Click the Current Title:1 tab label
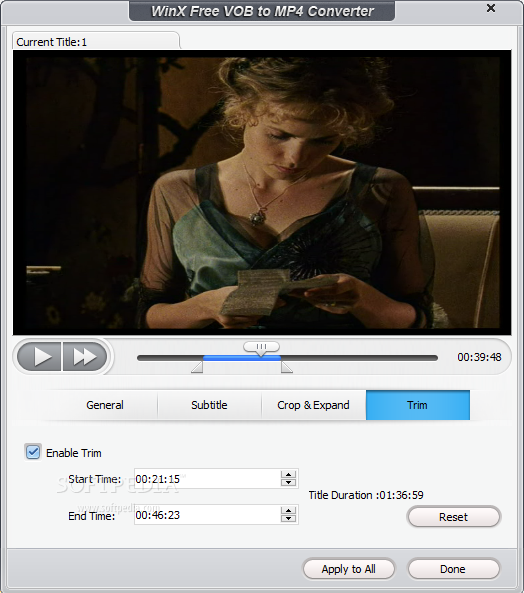 pos(51,42)
